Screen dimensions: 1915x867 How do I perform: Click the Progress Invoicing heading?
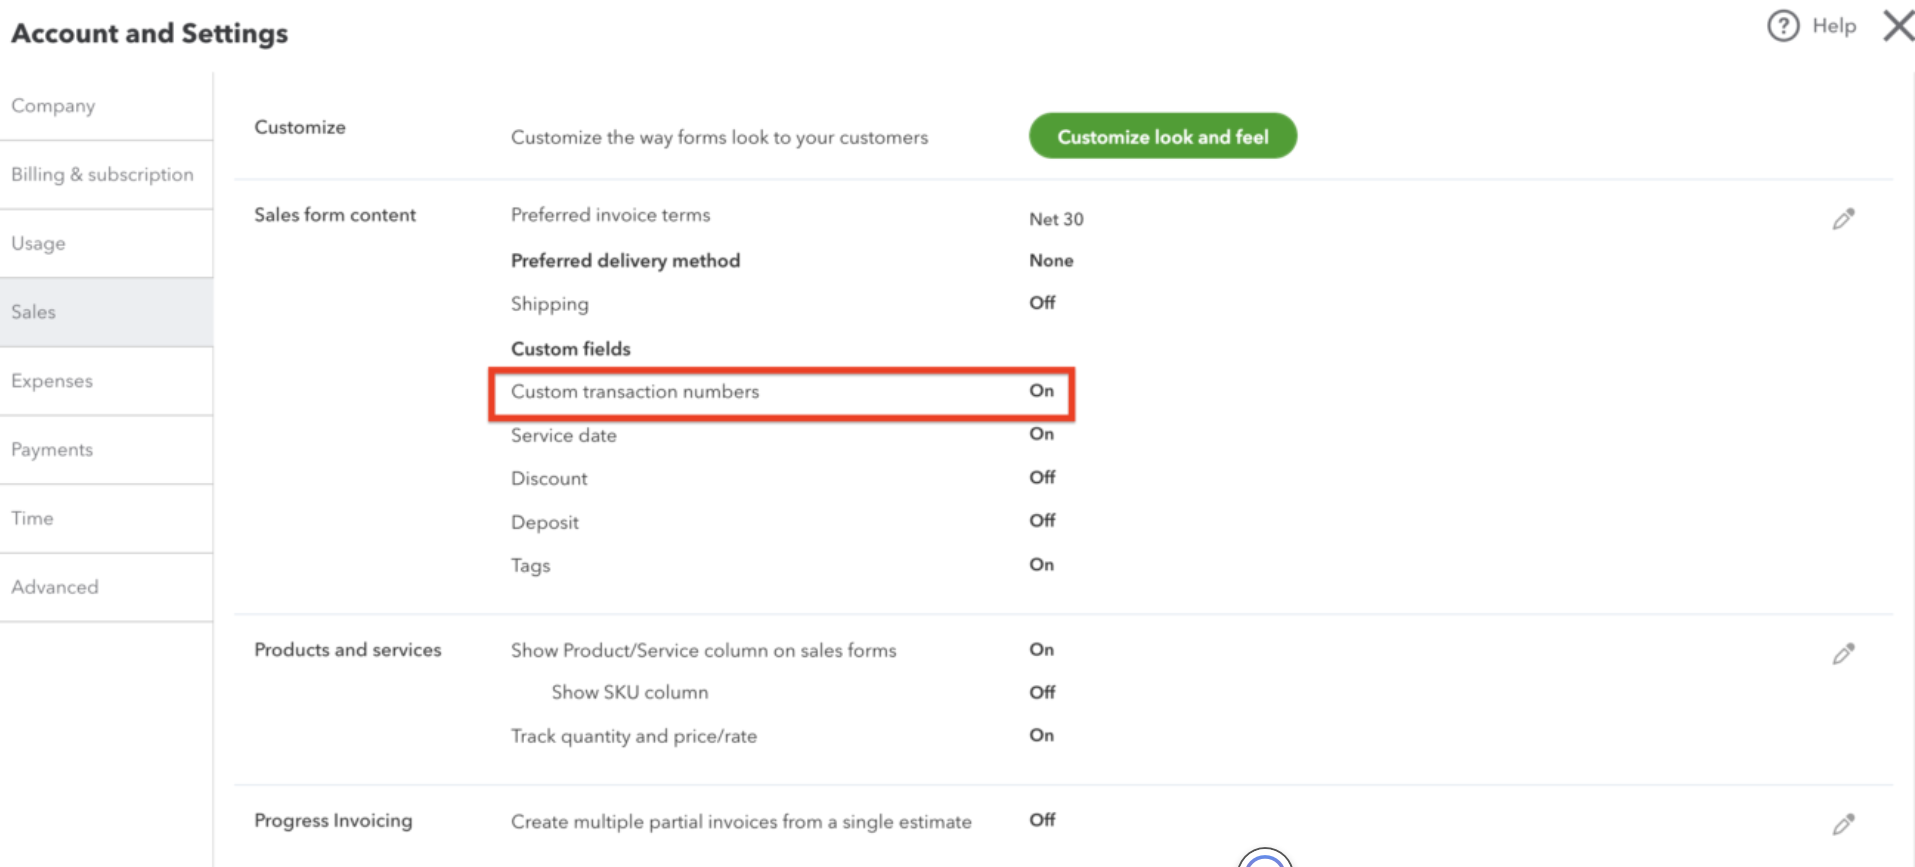[333, 821]
